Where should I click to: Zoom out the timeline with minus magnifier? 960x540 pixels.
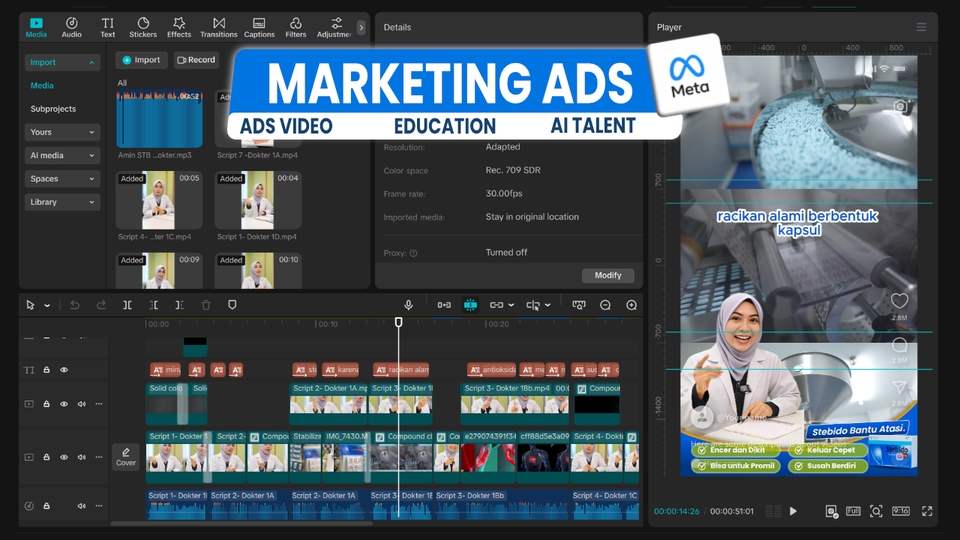pyautogui.click(x=606, y=305)
